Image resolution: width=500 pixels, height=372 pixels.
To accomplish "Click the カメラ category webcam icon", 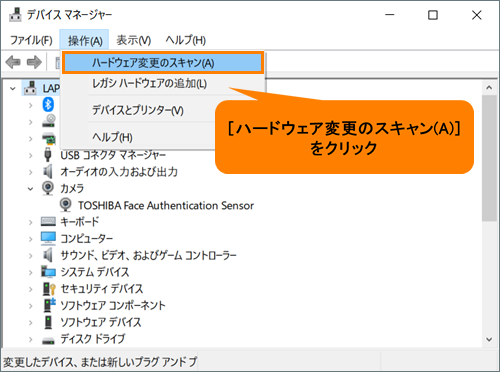I will tap(48, 188).
